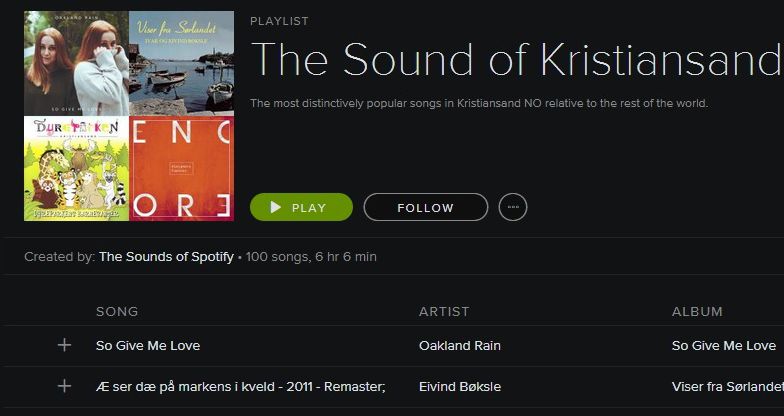Sort tracks by Artist column
The height and width of the screenshot is (416, 784).
(x=444, y=312)
